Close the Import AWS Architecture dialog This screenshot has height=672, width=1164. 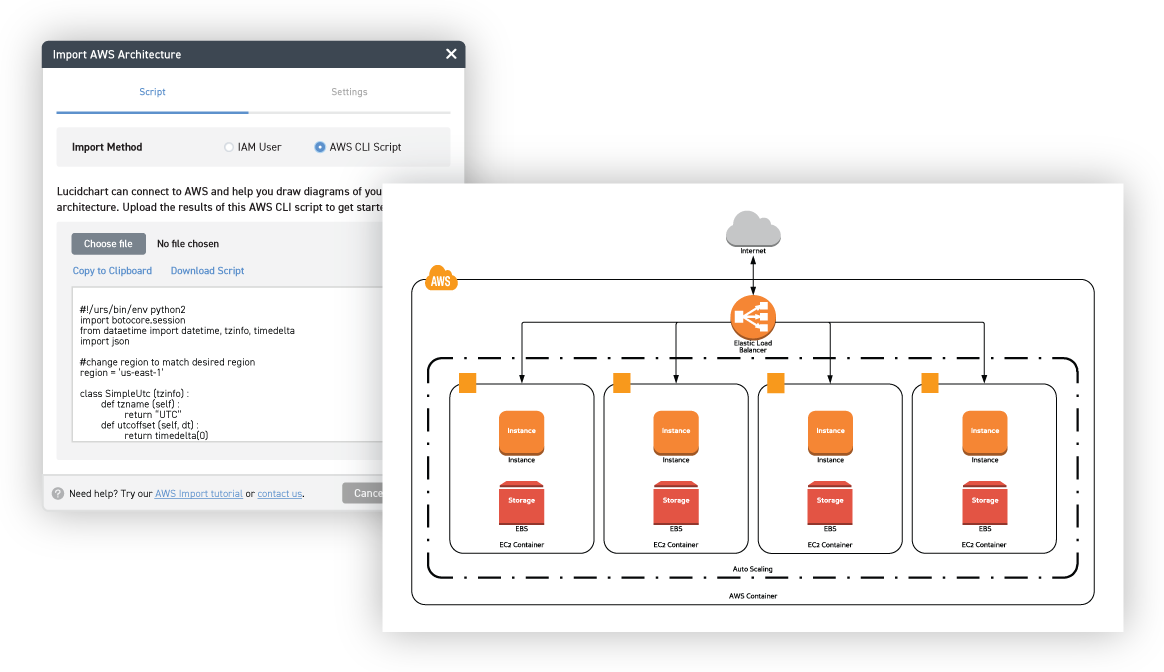click(x=451, y=54)
